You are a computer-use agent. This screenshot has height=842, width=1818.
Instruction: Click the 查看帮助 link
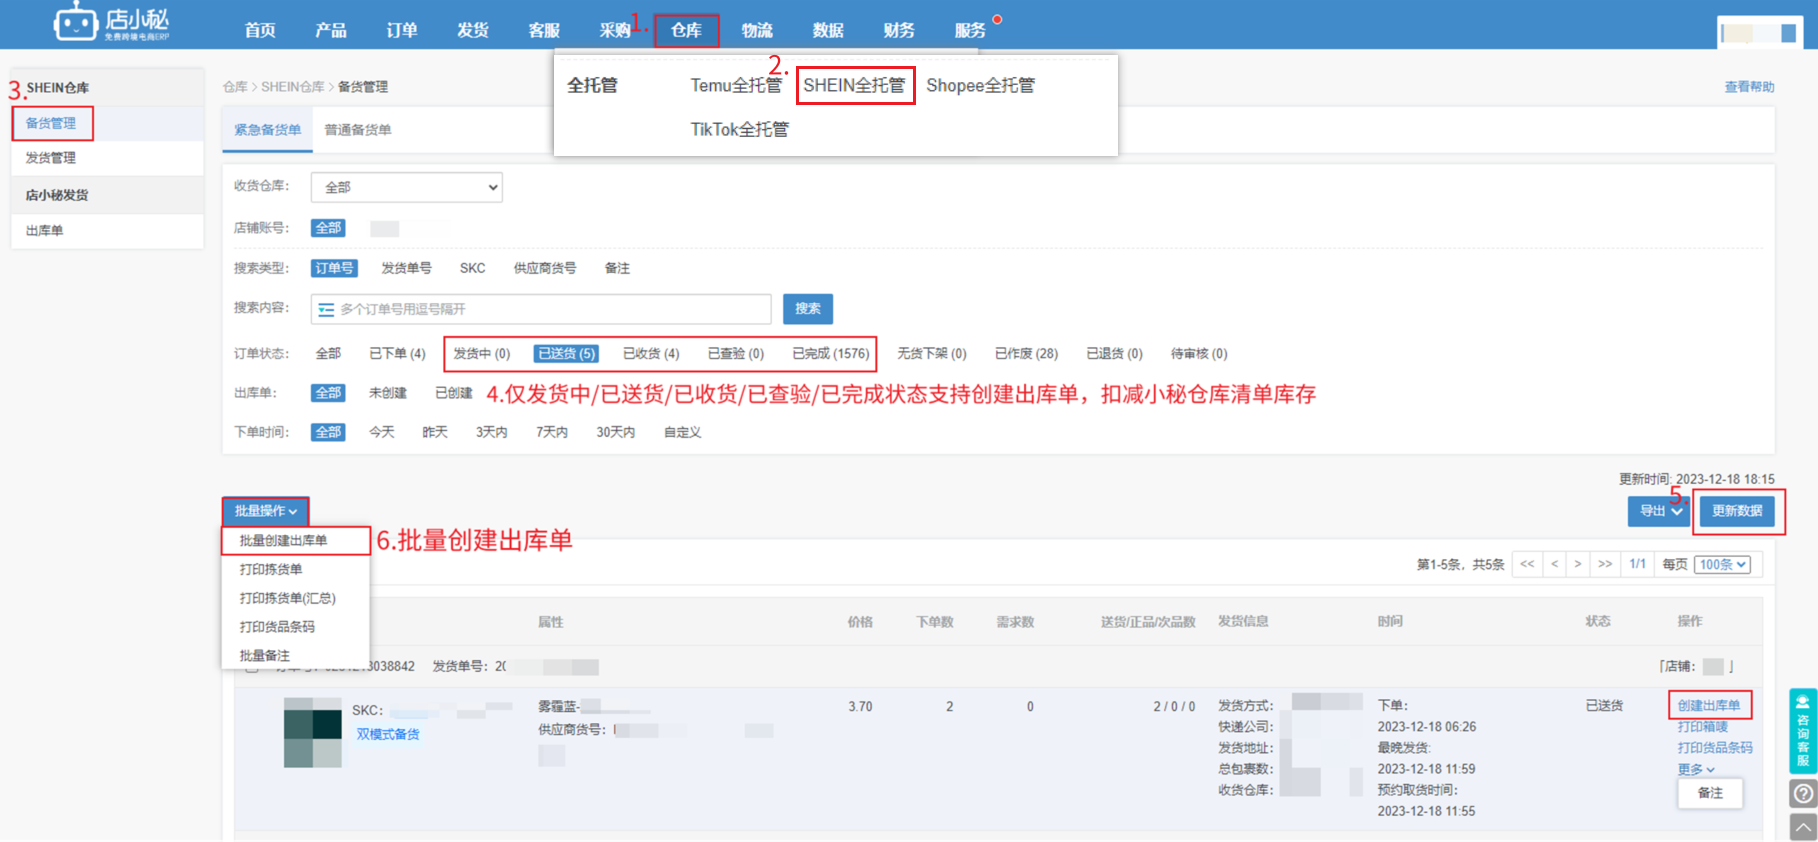1749,87
